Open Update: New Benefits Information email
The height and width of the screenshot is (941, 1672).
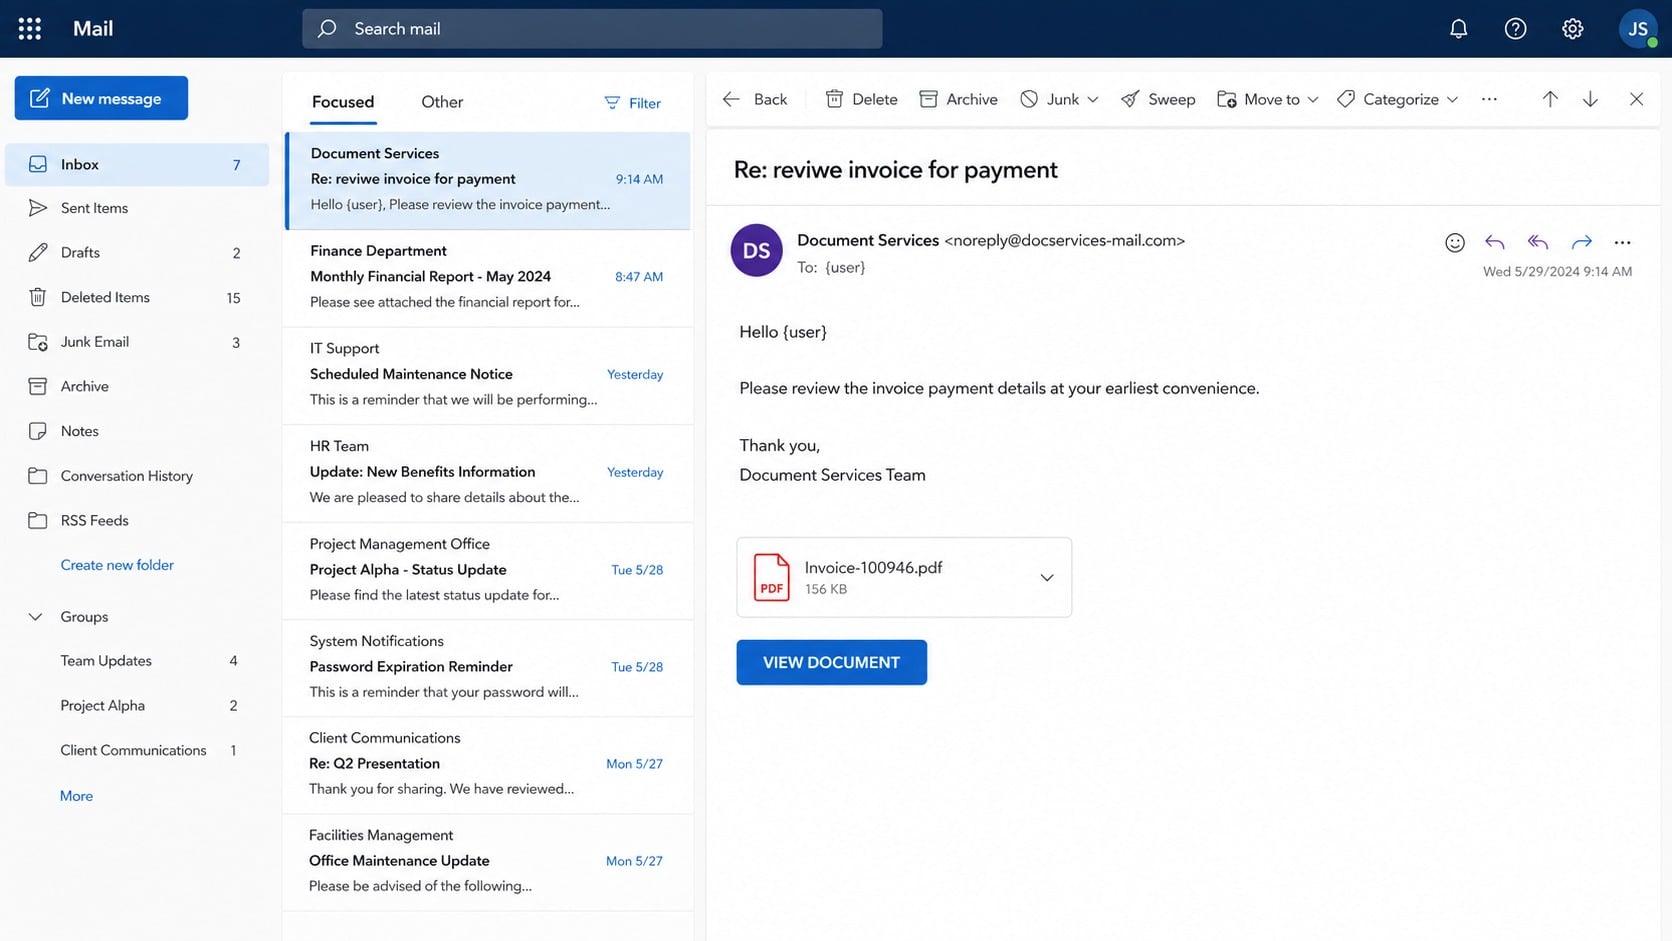pyautogui.click(x=488, y=472)
